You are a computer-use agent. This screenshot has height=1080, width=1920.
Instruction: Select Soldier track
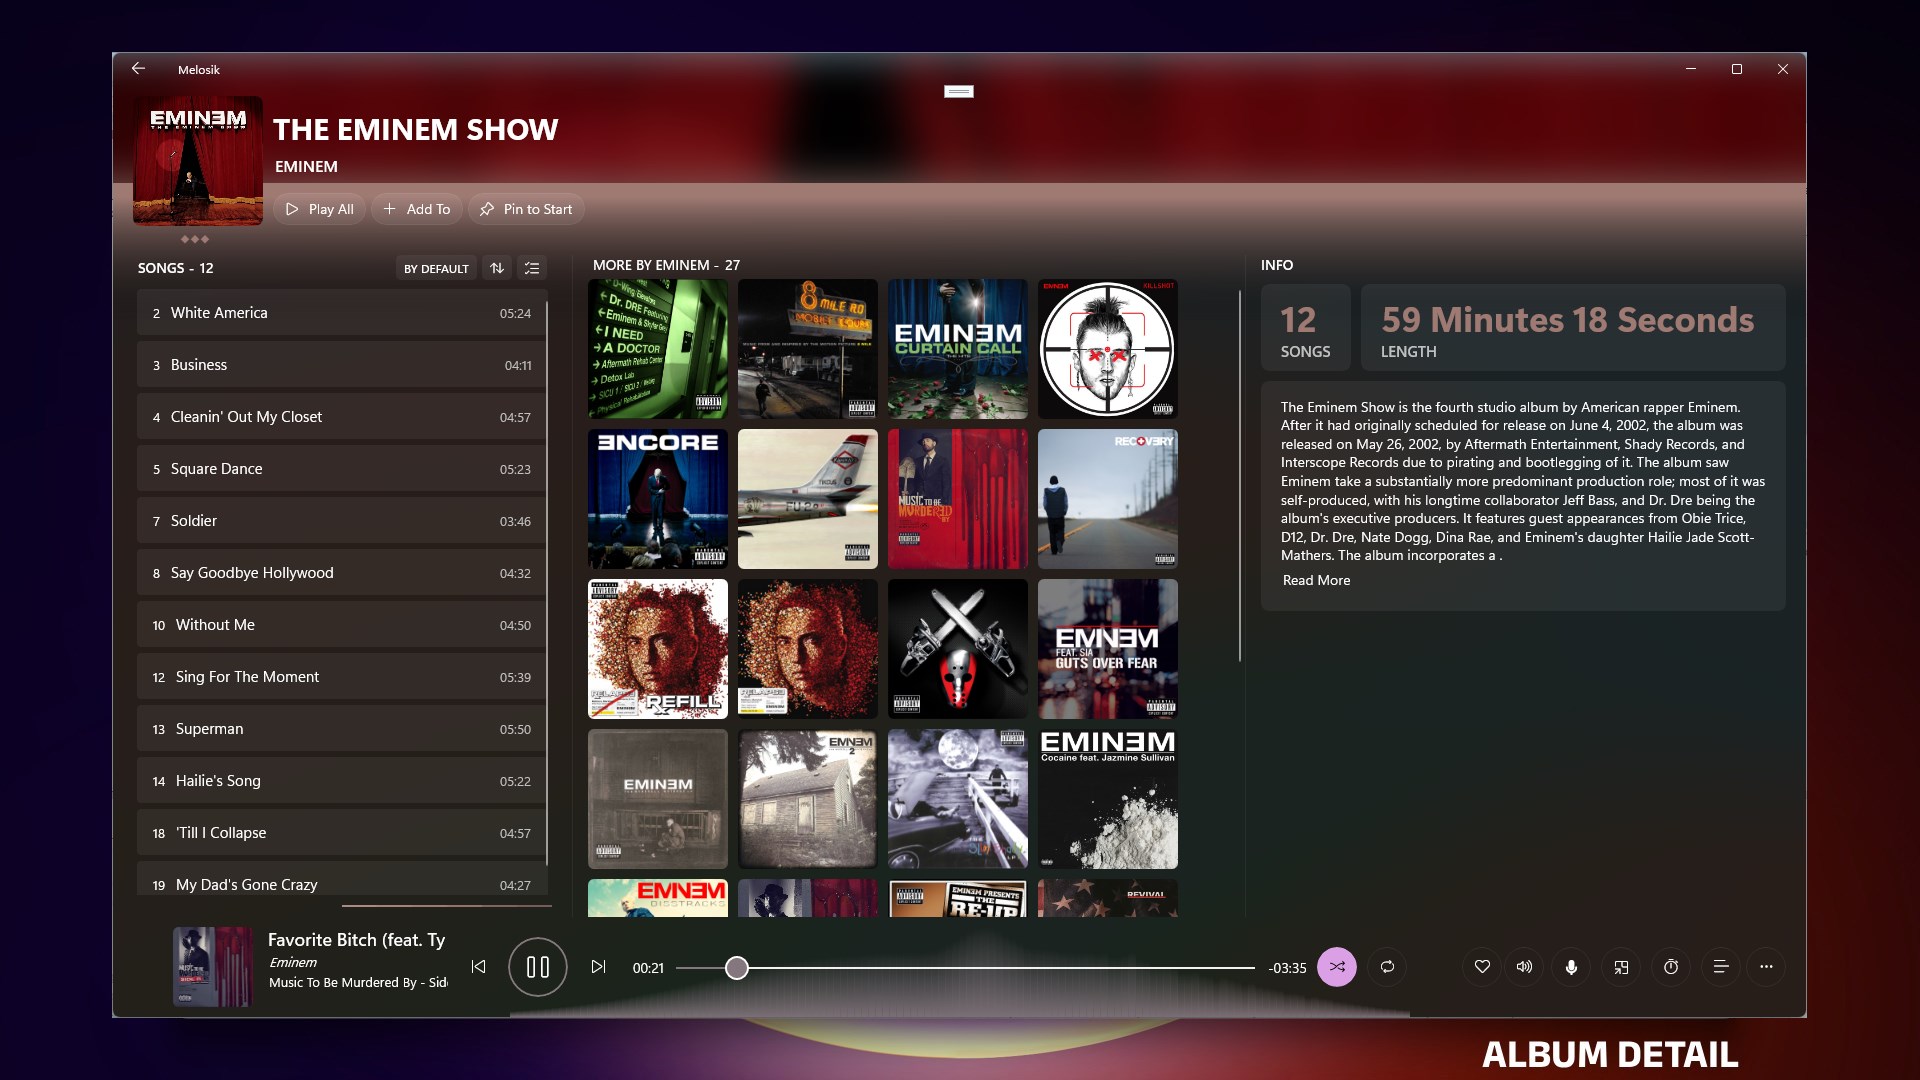pyautogui.click(x=342, y=521)
